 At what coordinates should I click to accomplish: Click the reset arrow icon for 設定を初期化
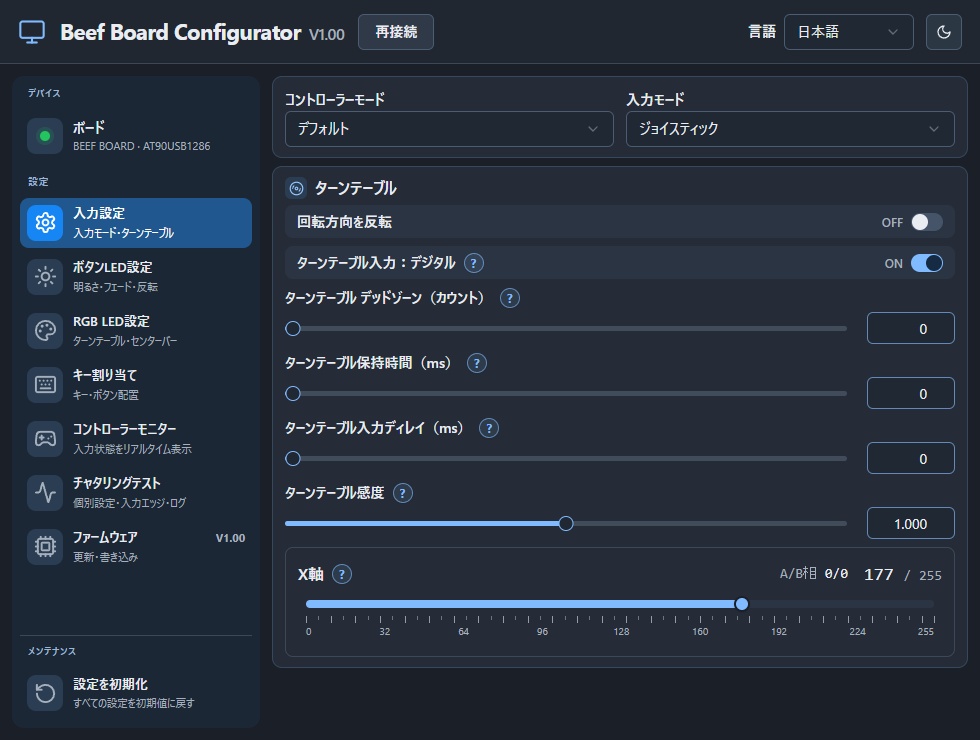pos(45,692)
